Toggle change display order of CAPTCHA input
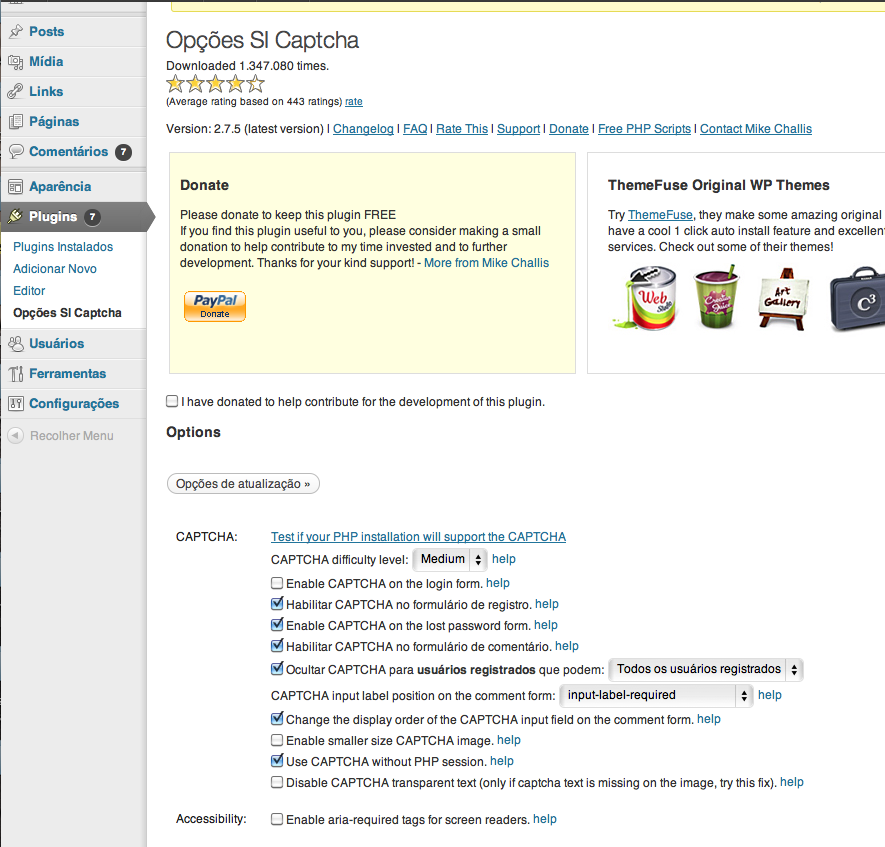 (277, 719)
